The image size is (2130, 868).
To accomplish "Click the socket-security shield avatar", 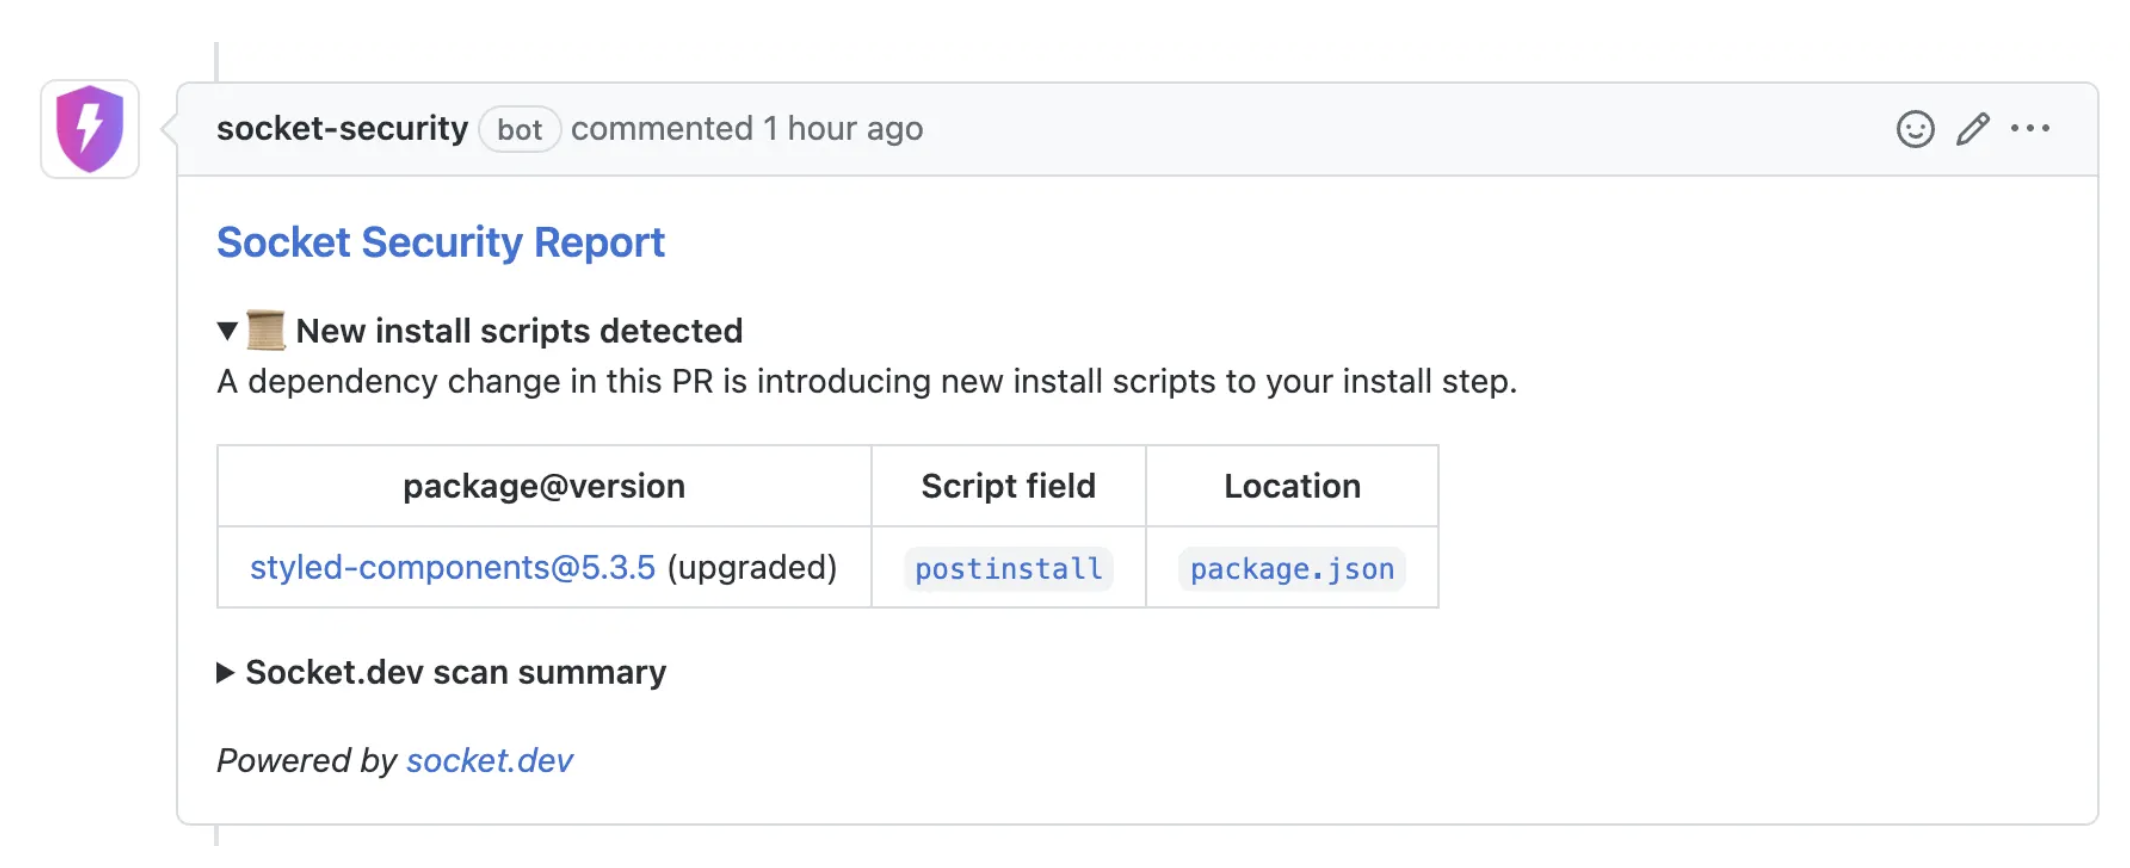I will (x=90, y=129).
